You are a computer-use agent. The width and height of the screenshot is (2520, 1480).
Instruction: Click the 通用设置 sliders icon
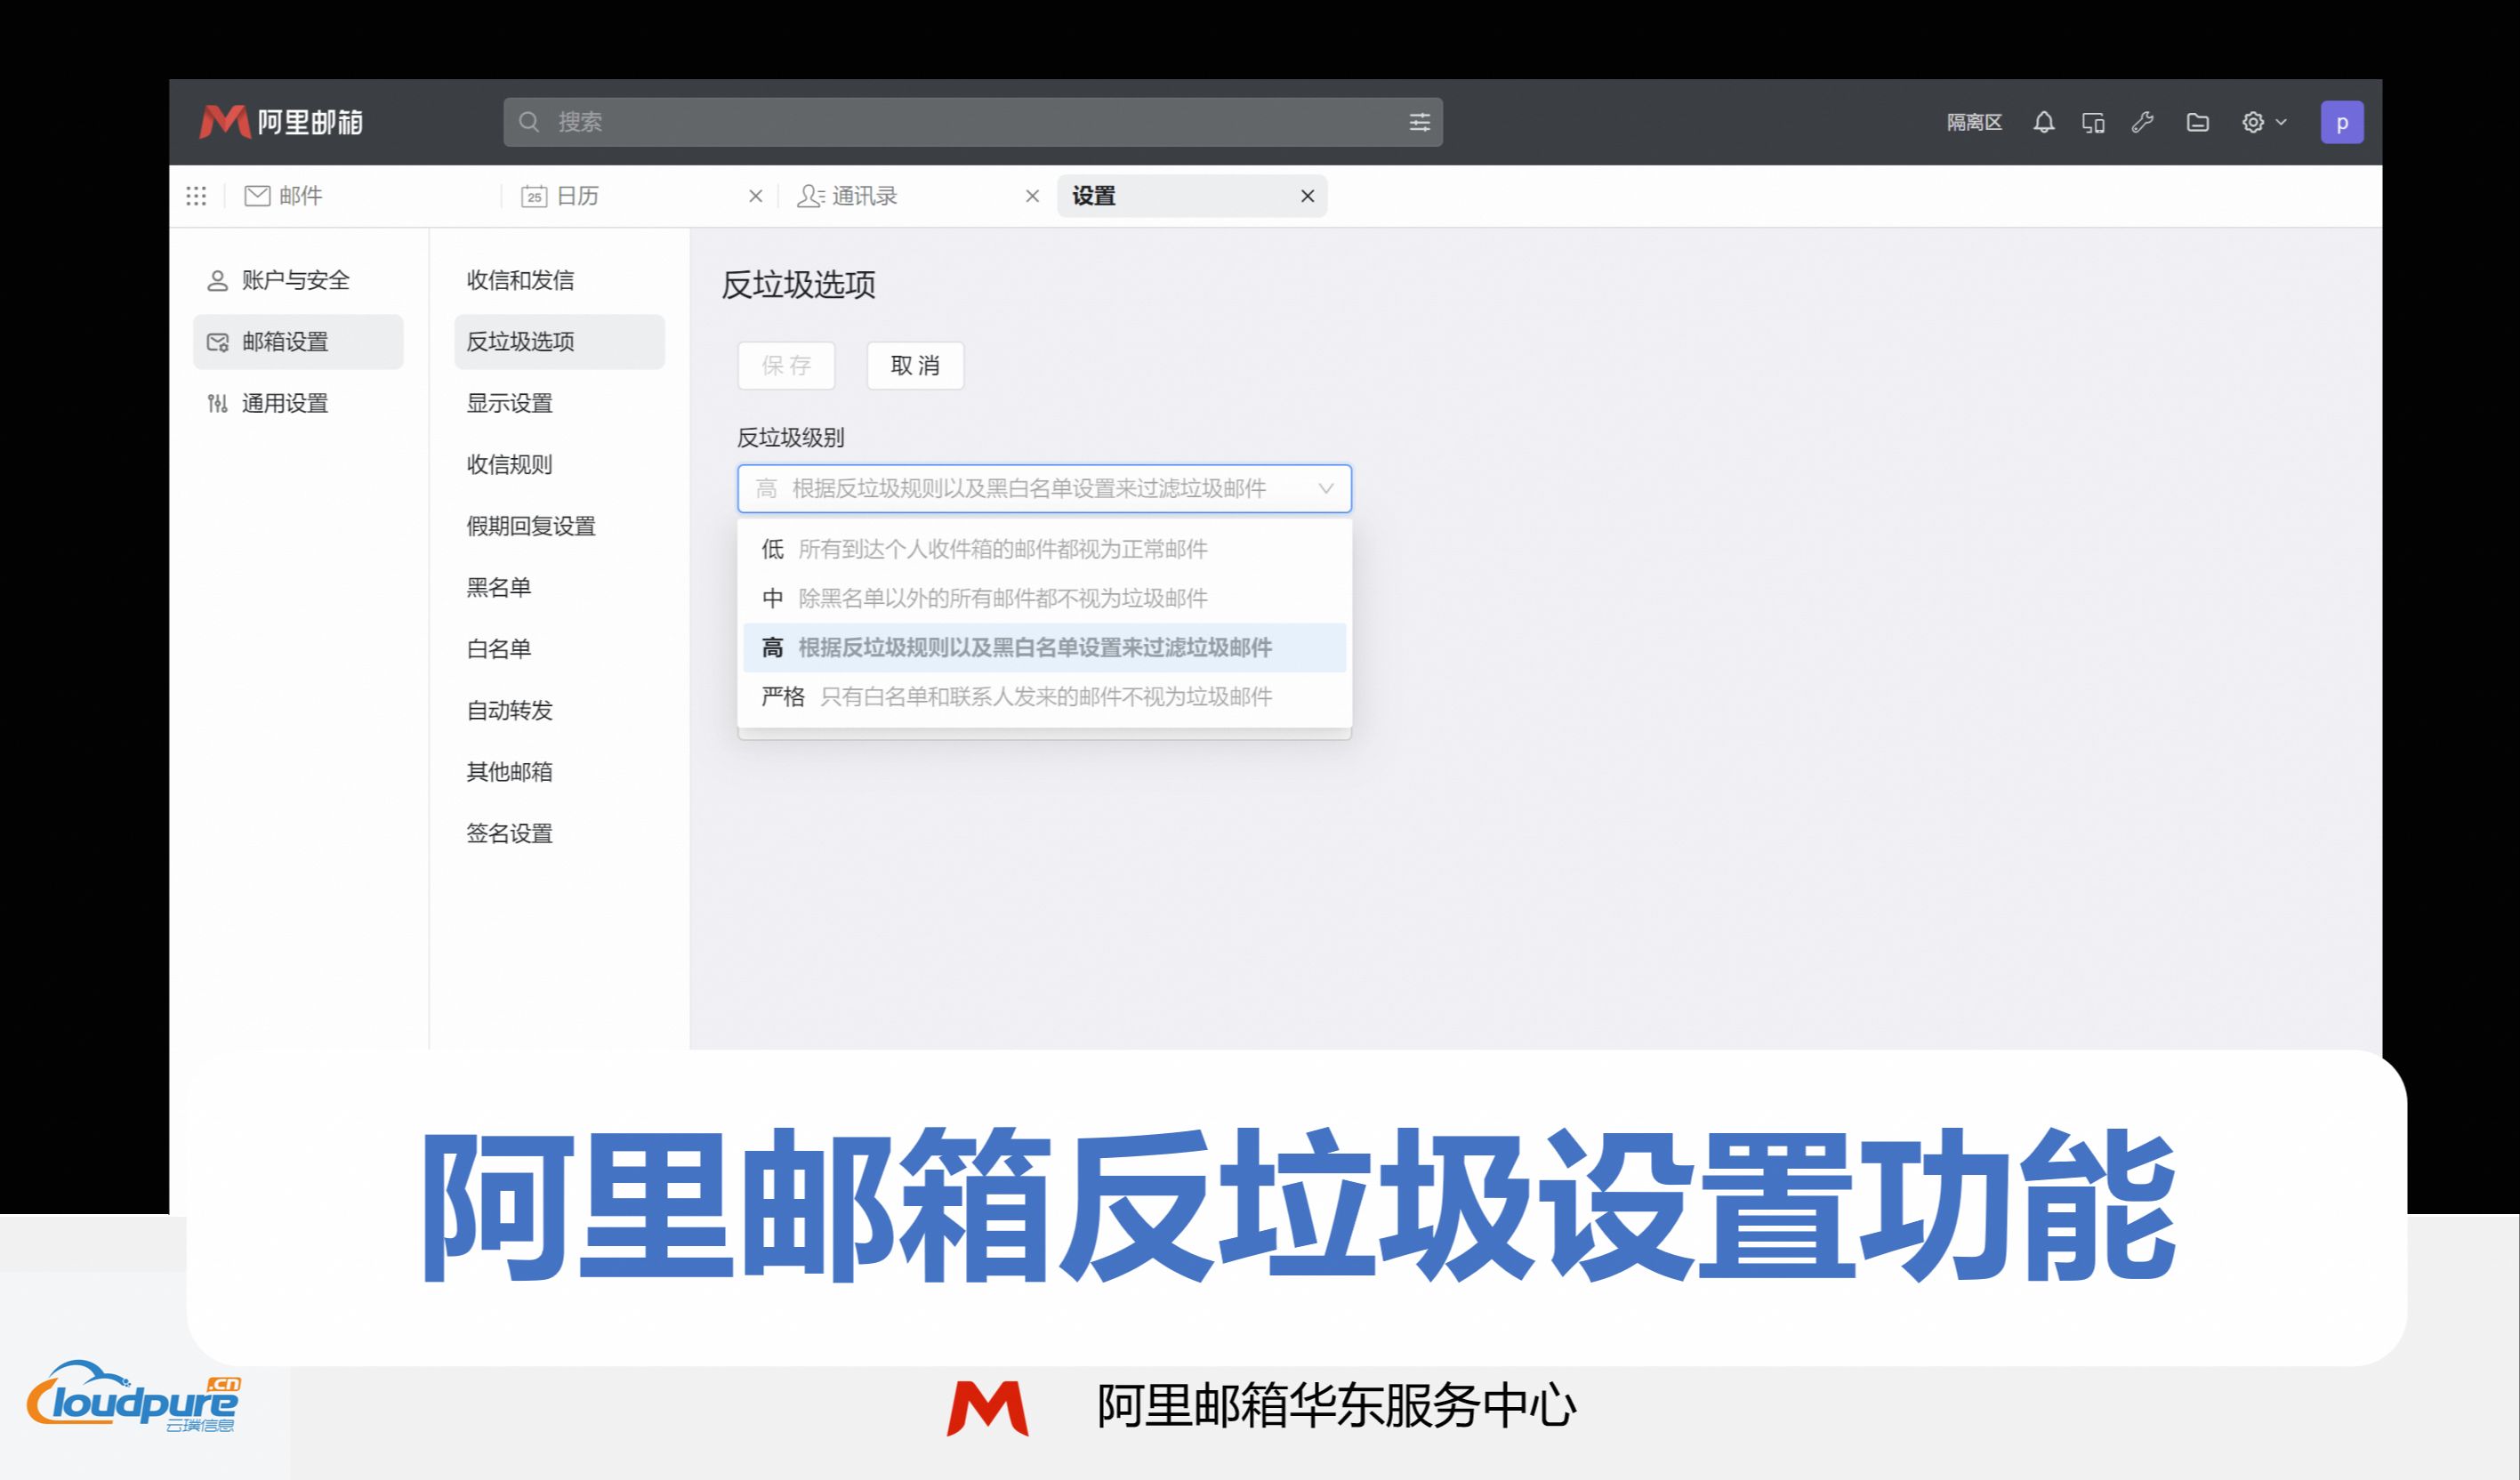click(217, 403)
